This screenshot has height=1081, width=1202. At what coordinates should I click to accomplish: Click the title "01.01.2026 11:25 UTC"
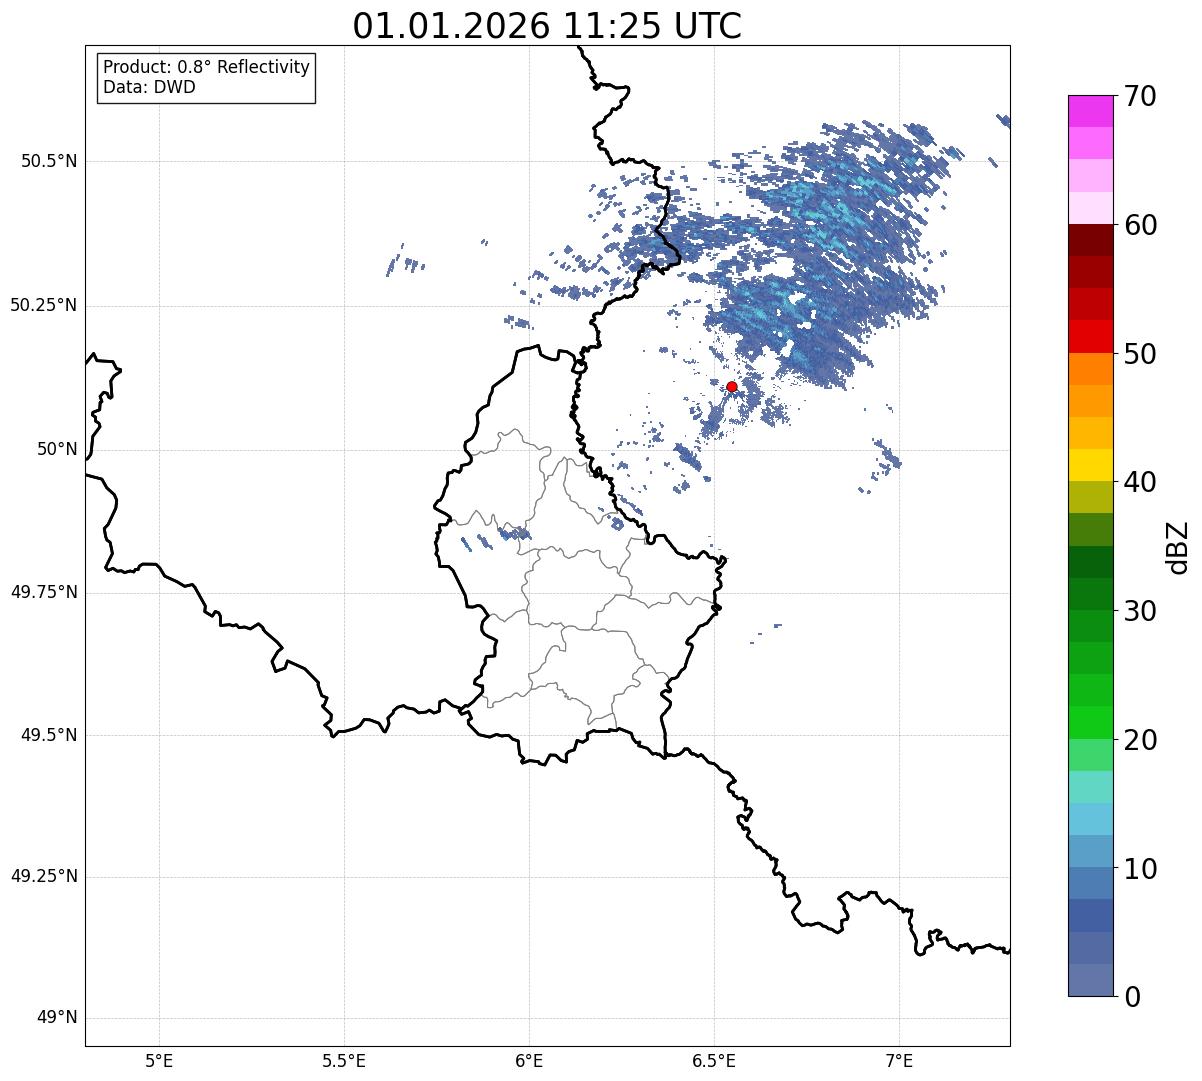[x=547, y=26]
